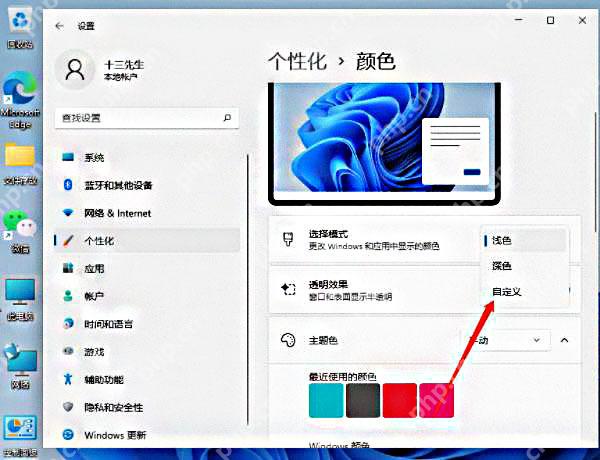Open 网络 & Internet settings category

tap(147, 213)
